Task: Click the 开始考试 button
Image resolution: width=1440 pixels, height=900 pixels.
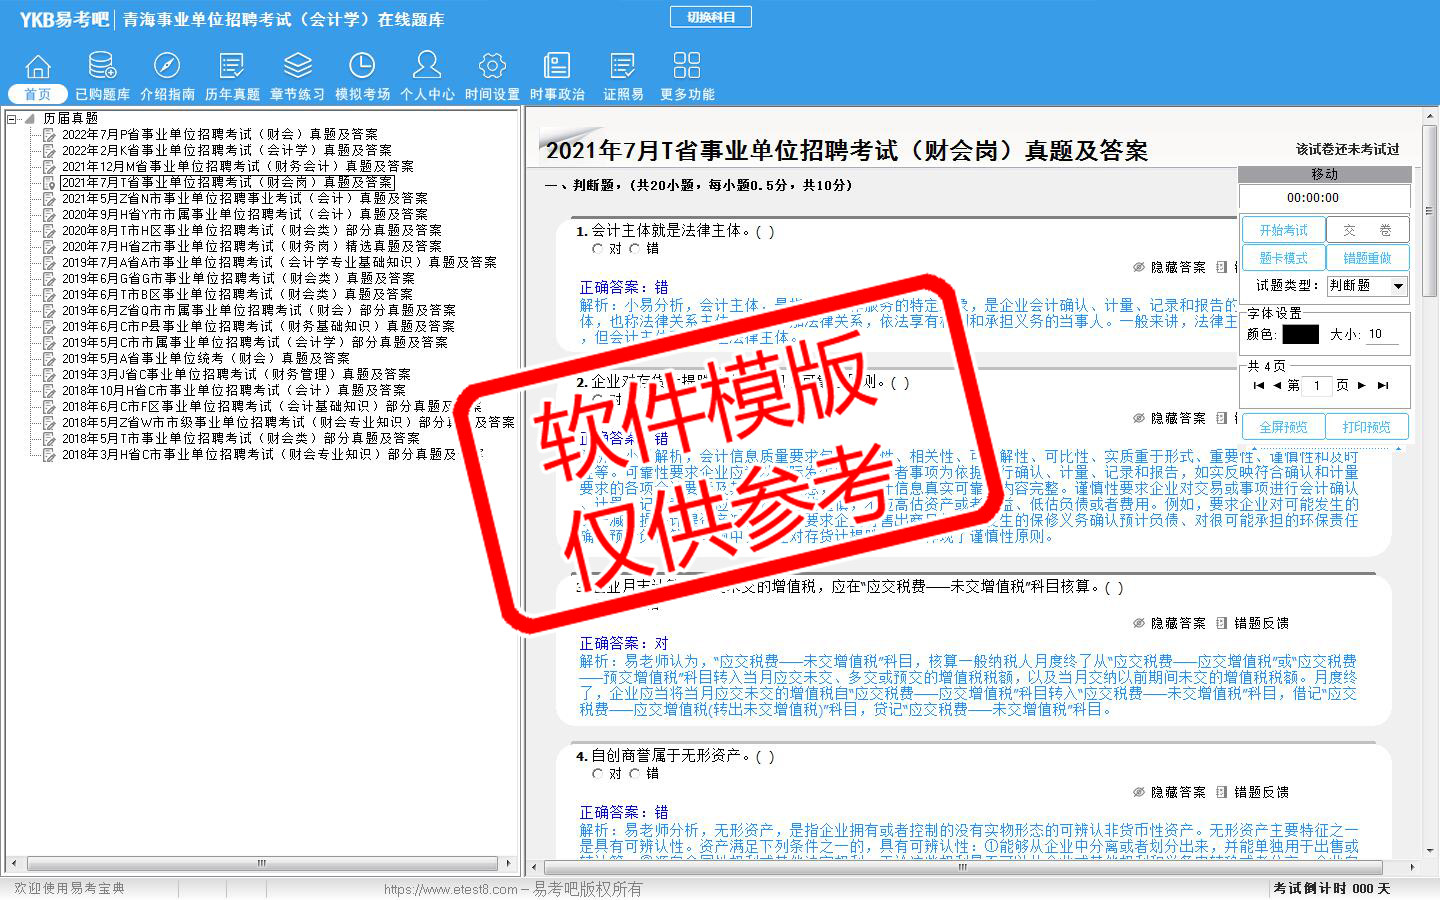Action: 1283,230
